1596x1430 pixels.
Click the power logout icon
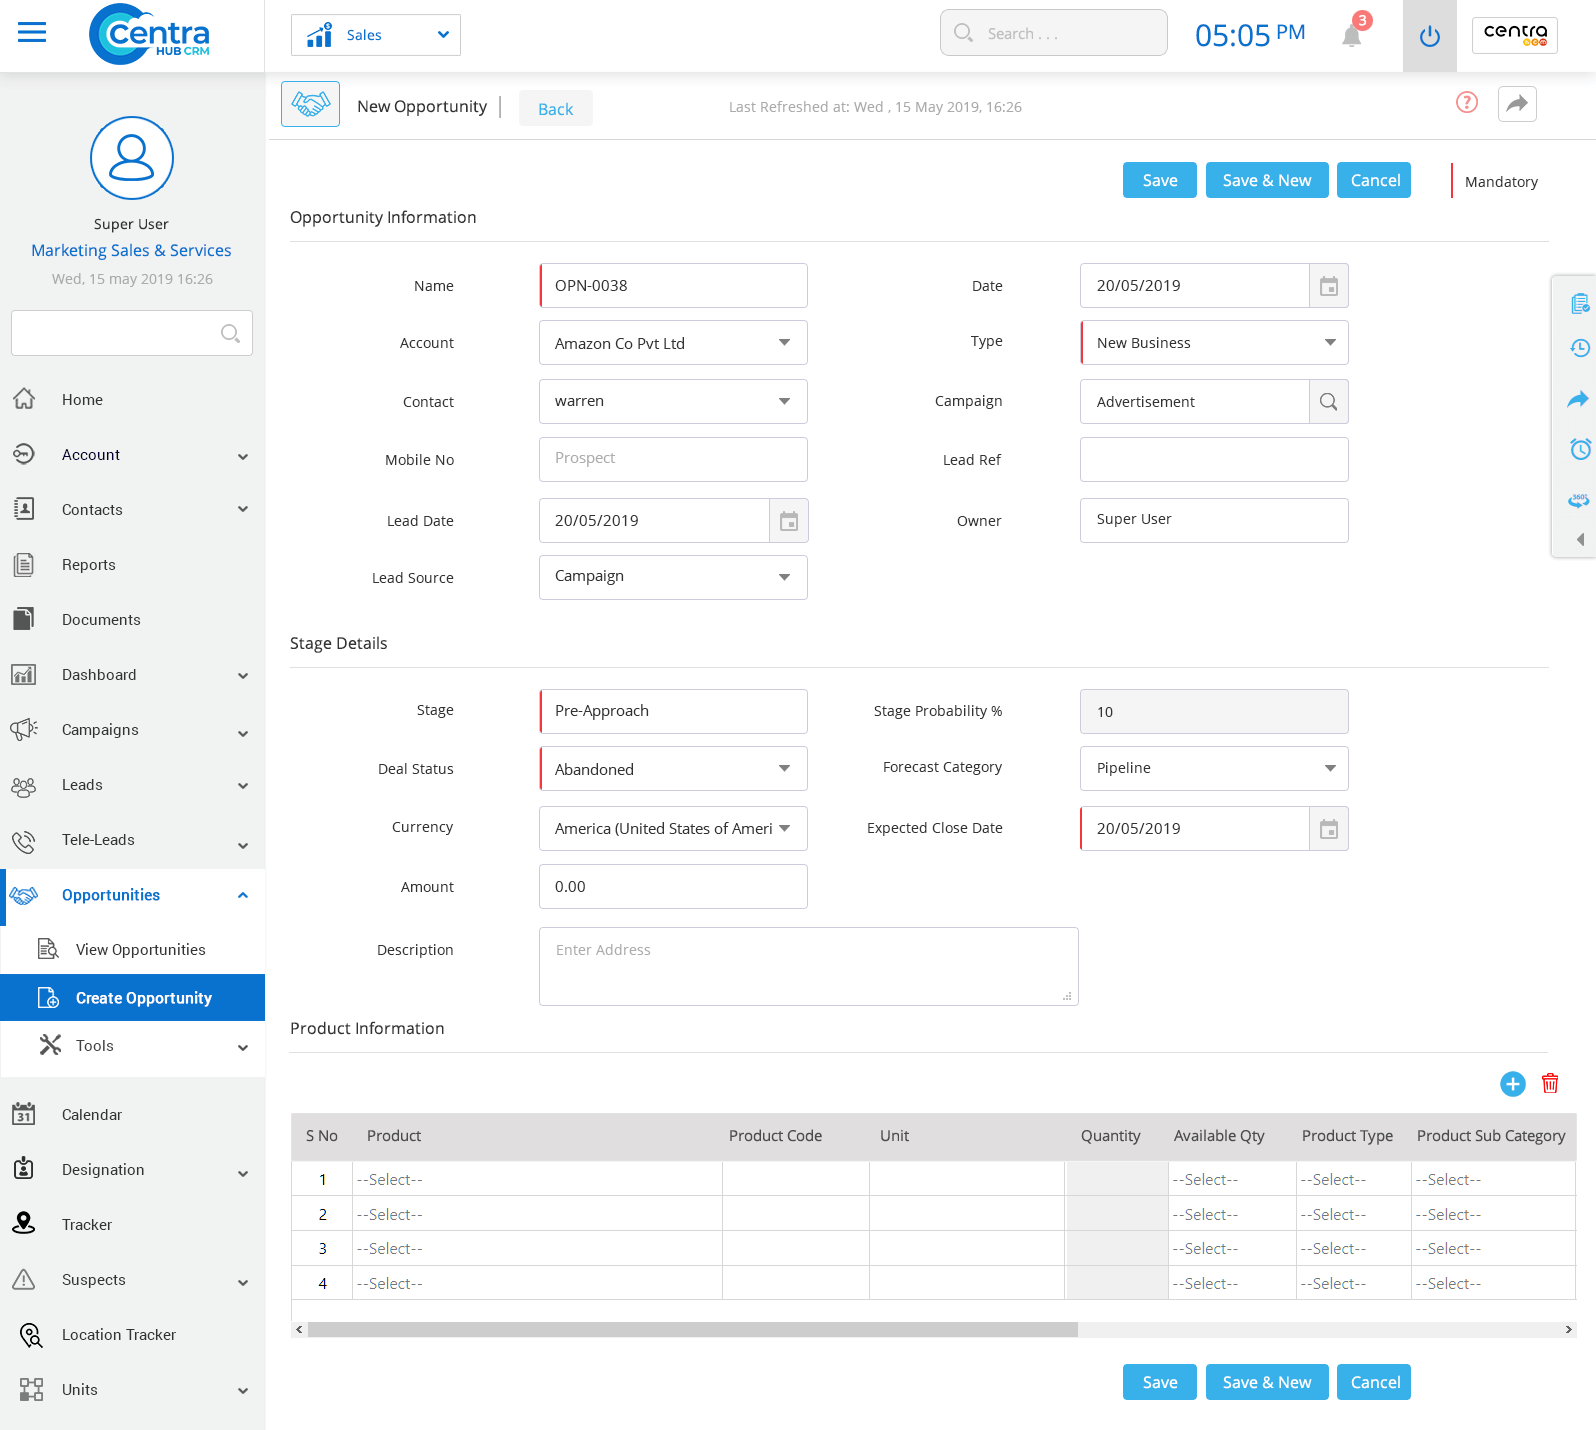[x=1429, y=37]
